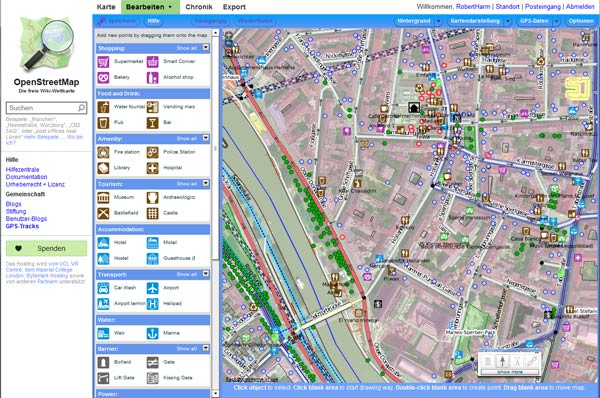Choose the Pub icon in Food and Drink
This screenshot has height=398, width=600.
103,123
